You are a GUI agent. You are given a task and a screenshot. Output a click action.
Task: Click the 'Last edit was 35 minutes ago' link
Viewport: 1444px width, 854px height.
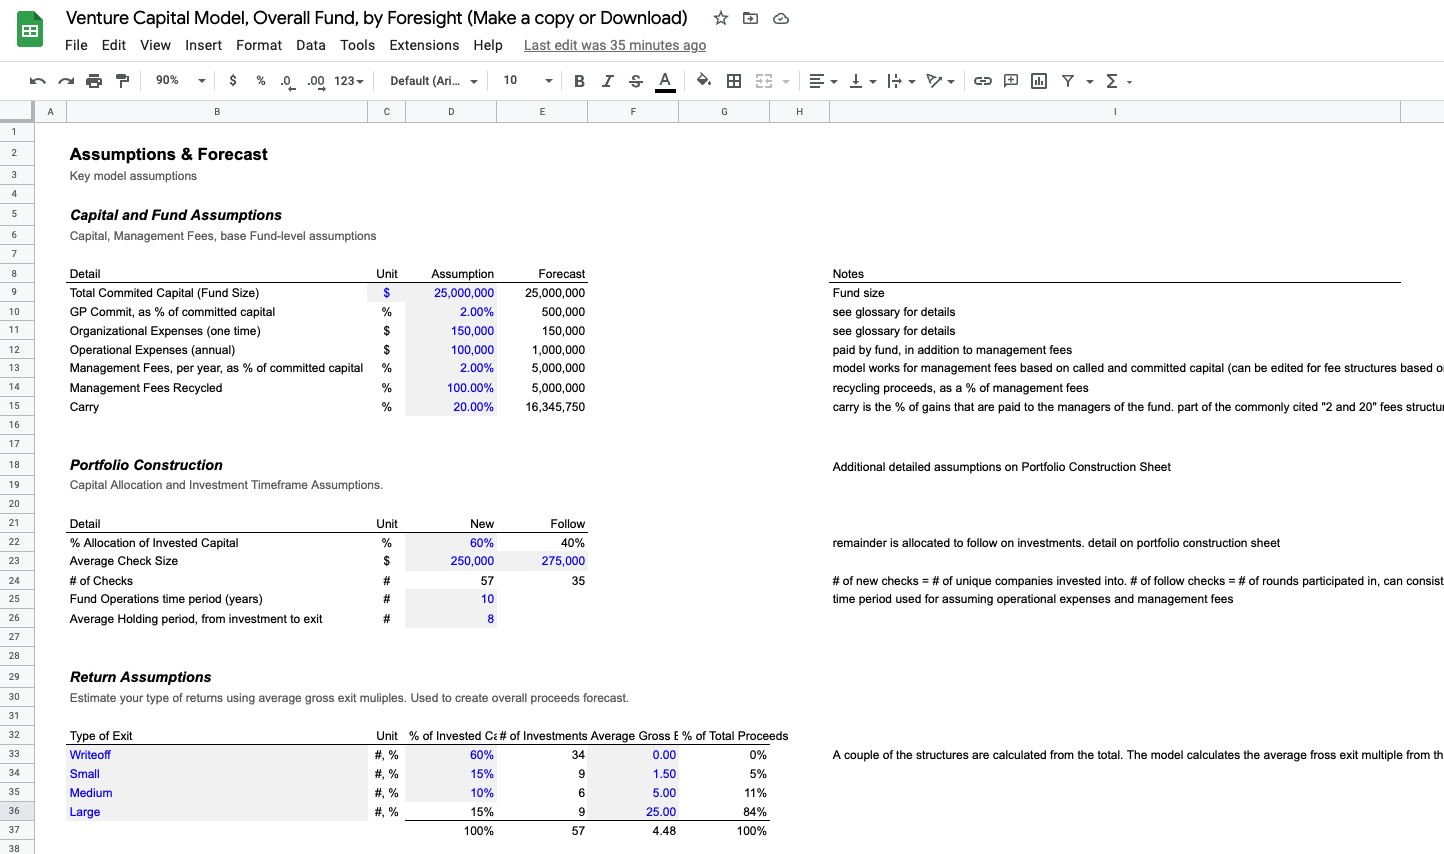pyautogui.click(x=615, y=45)
